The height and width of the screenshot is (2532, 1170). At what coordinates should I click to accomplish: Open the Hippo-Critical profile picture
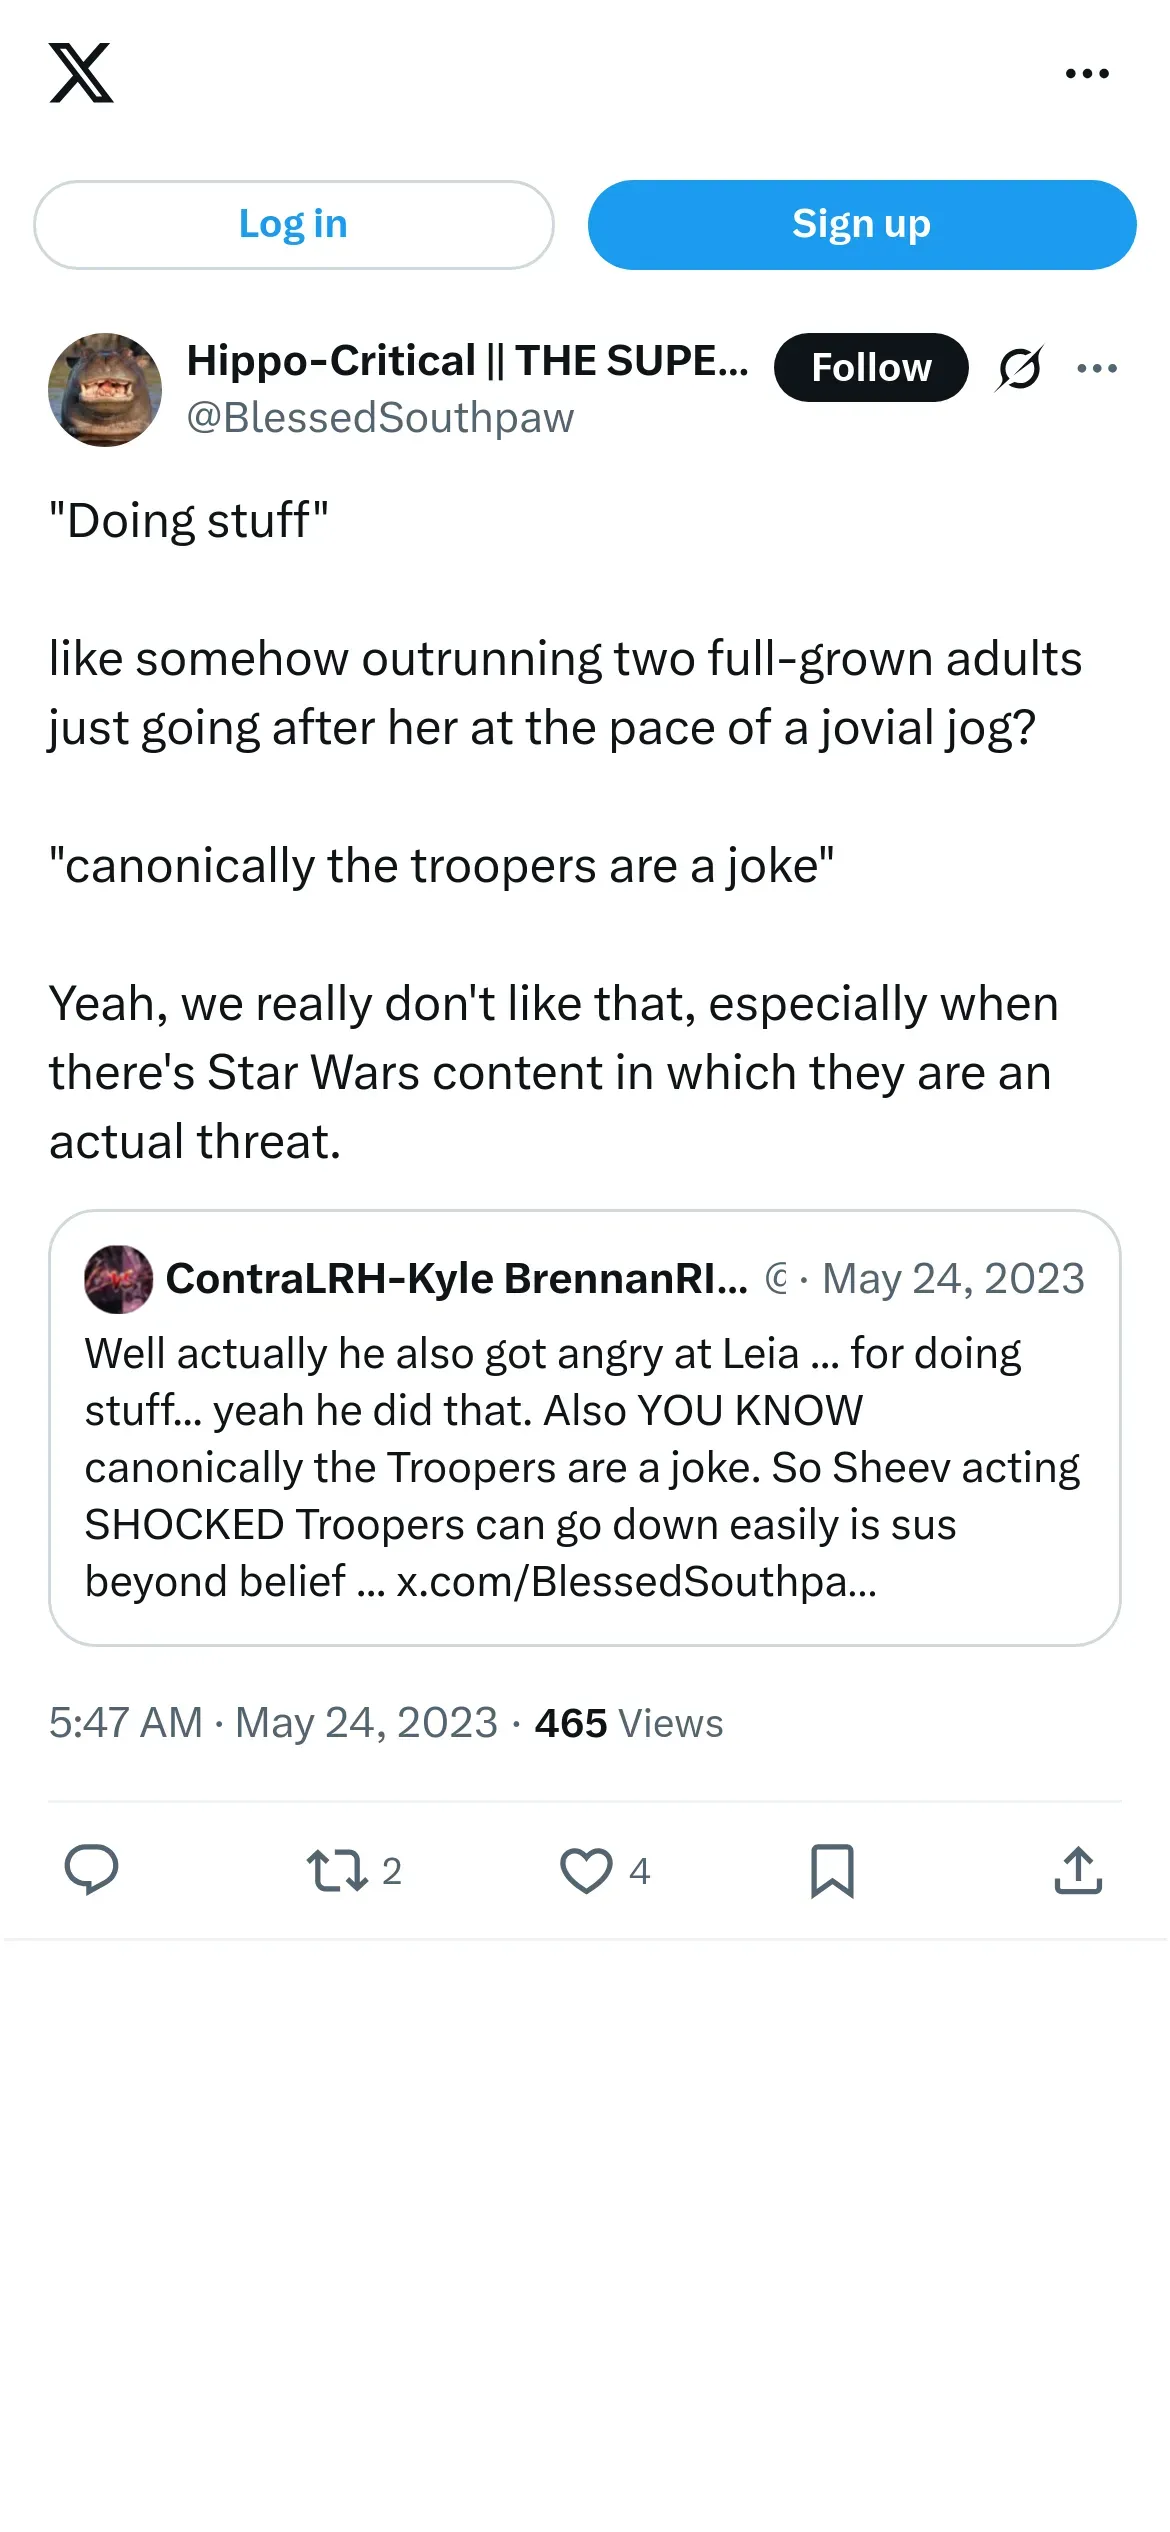105,390
